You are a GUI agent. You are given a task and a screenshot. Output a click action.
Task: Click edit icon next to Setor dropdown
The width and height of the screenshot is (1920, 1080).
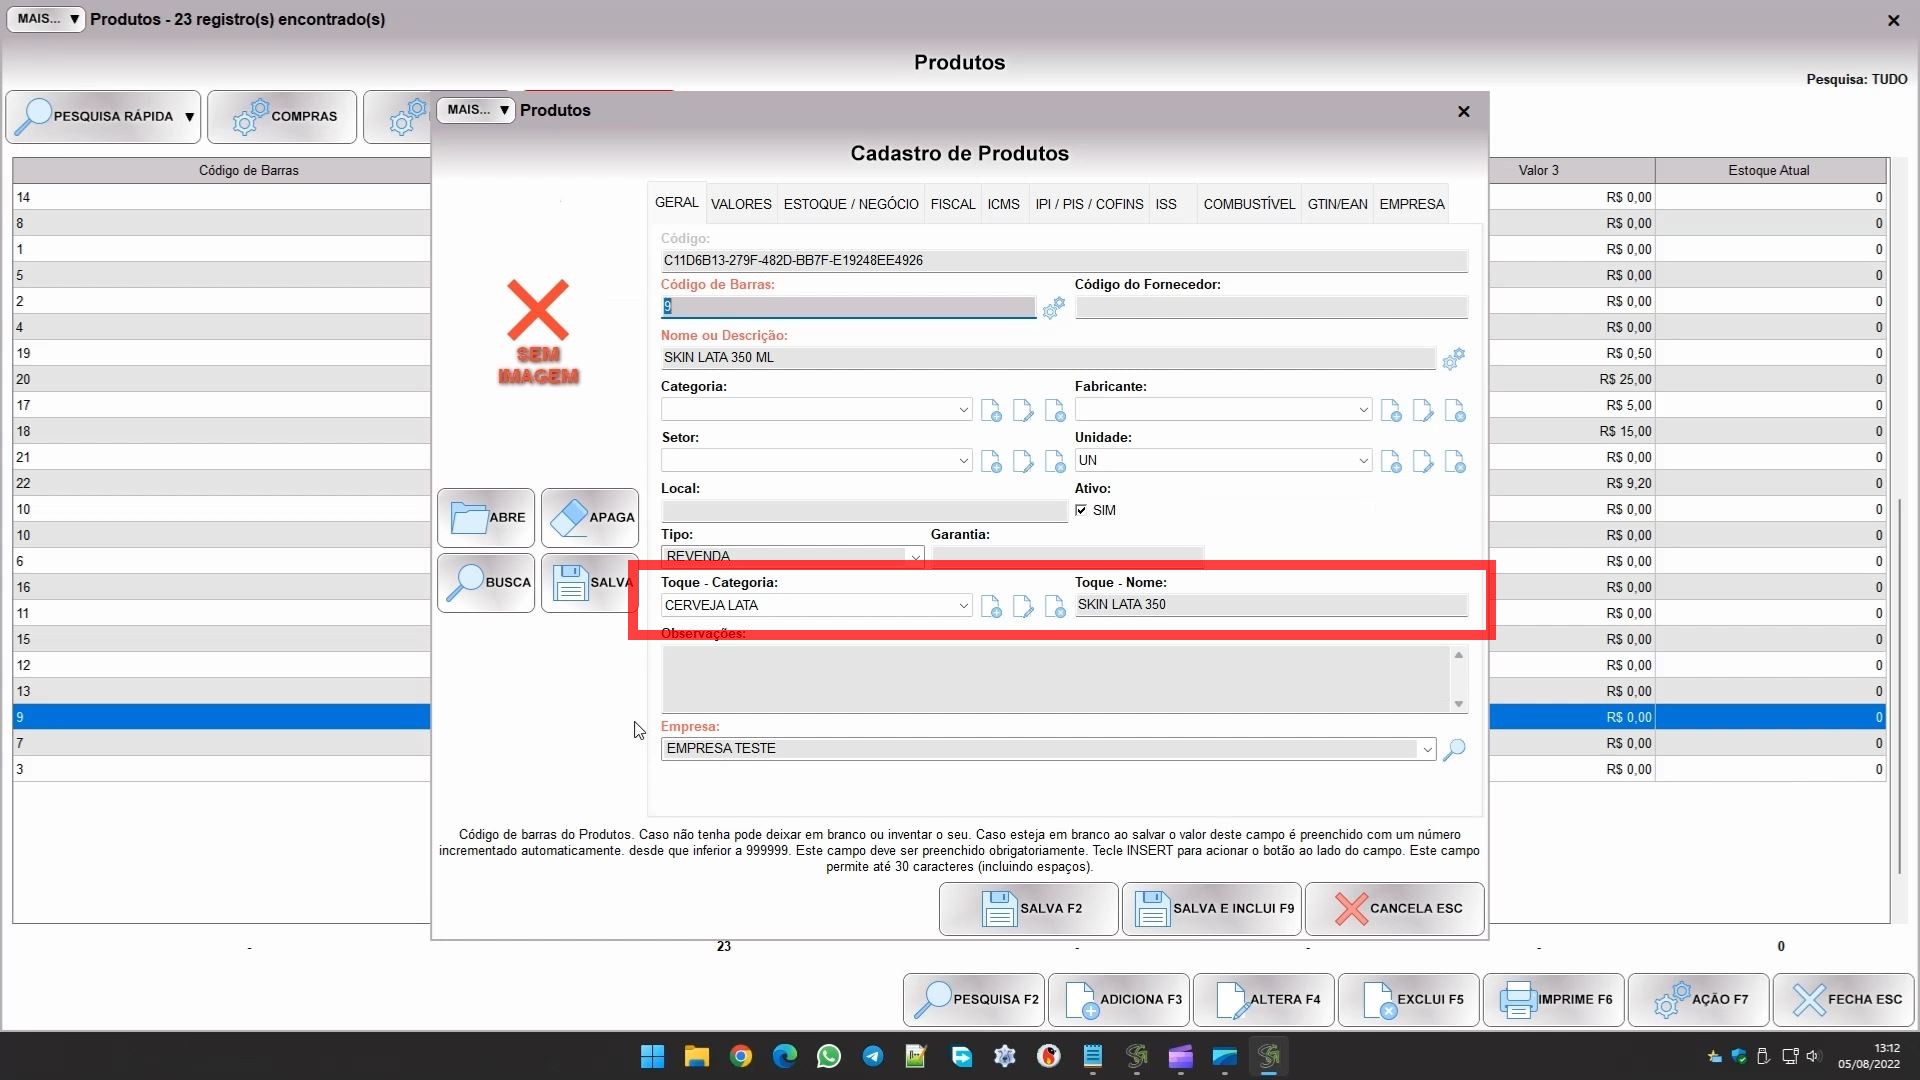[1023, 461]
